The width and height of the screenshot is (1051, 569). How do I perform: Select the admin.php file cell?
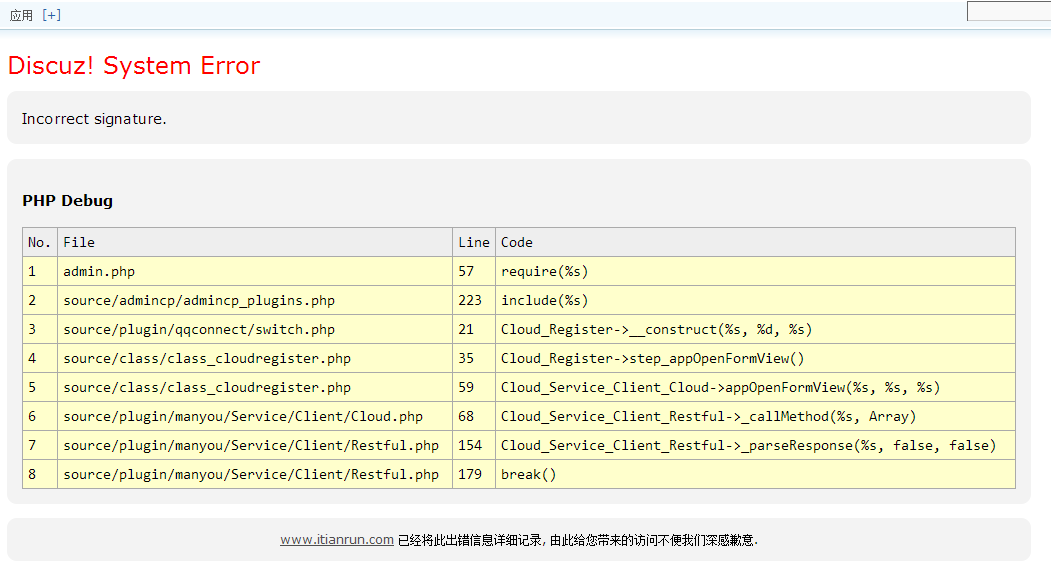[255, 271]
